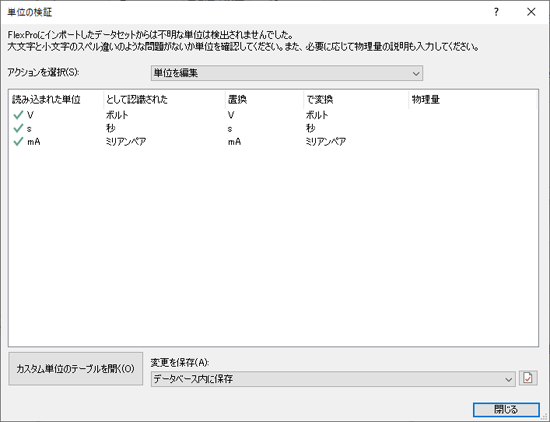This screenshot has width=550, height=422.
Task: Click the help question mark icon
Action: [496, 12]
